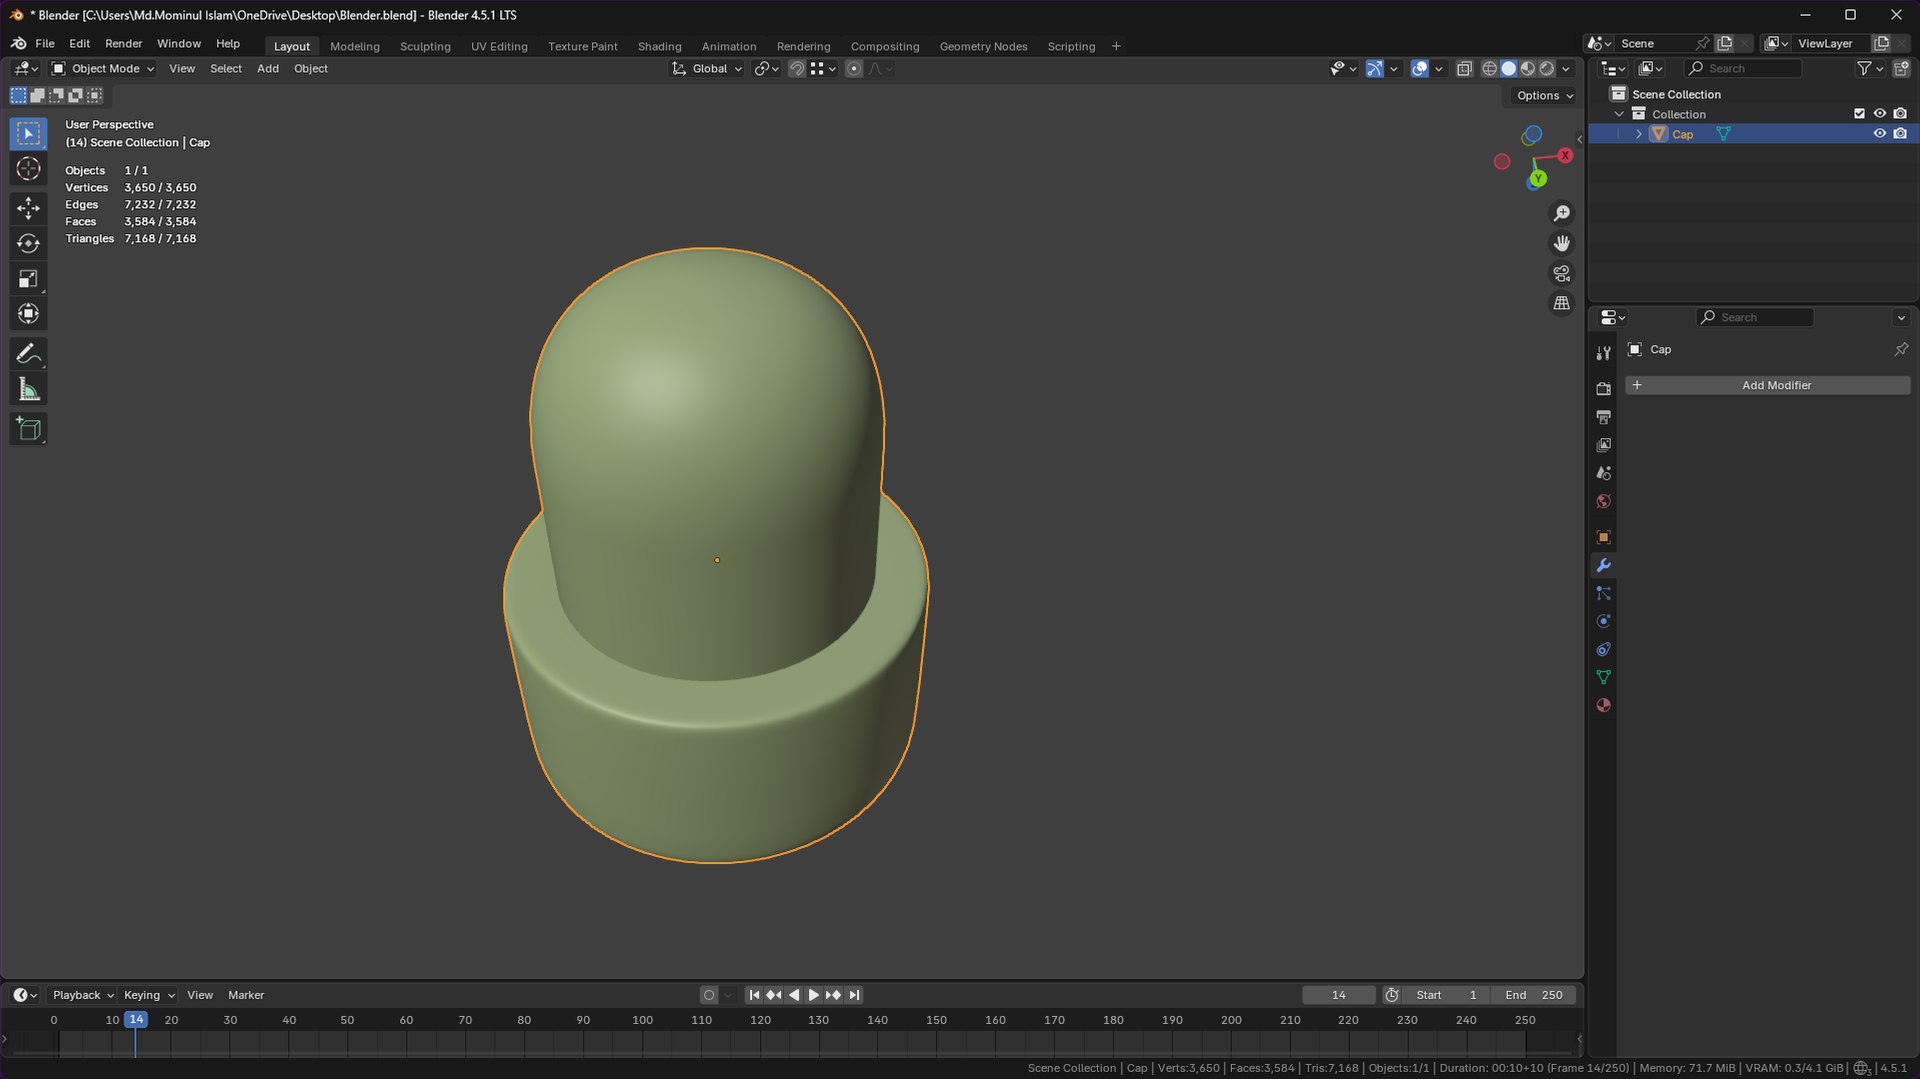Collapse the Collection tree row

point(1619,114)
